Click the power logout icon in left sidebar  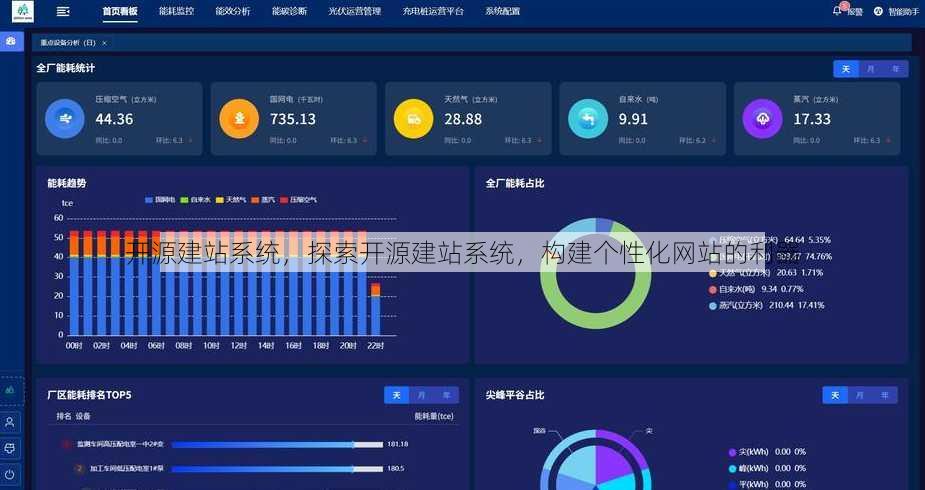10,475
